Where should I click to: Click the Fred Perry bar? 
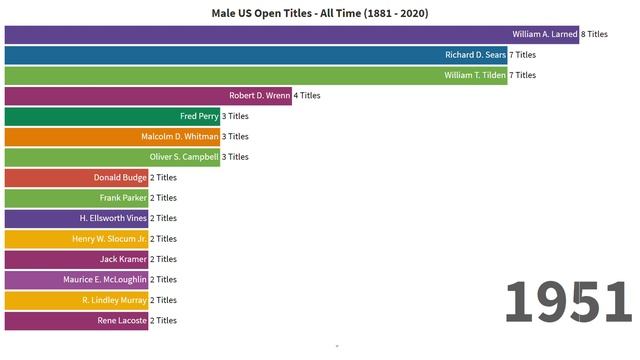(x=112, y=116)
